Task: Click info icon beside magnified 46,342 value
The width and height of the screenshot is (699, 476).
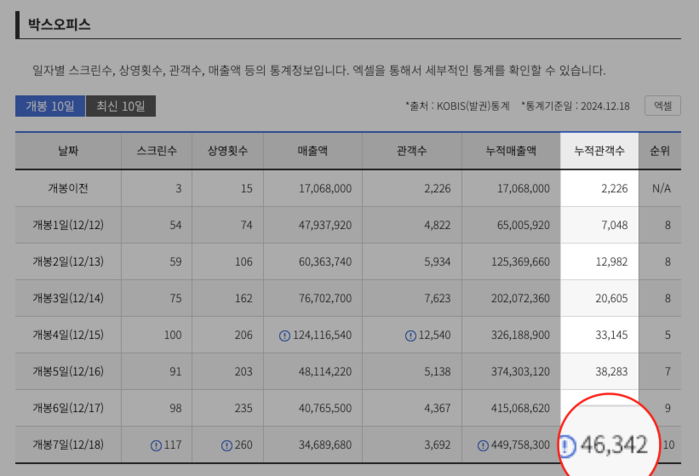Action: [567, 445]
